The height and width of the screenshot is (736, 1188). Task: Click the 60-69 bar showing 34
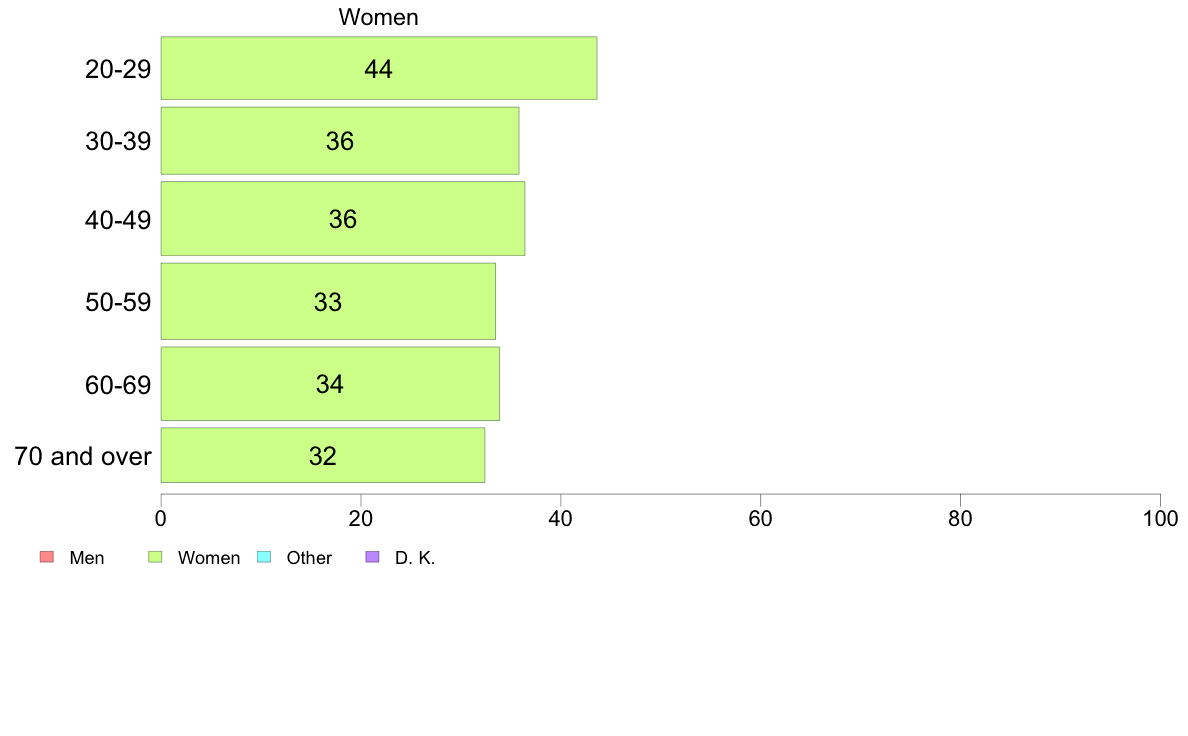pos(330,384)
